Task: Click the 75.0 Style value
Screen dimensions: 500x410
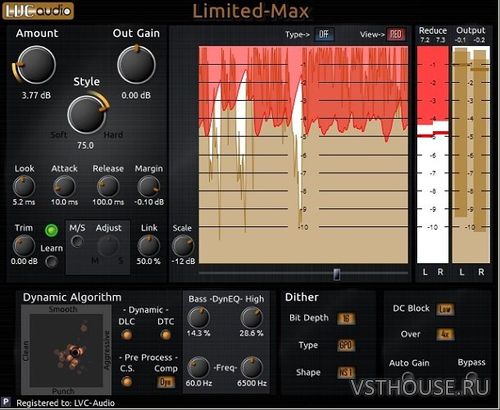Action: point(85,146)
